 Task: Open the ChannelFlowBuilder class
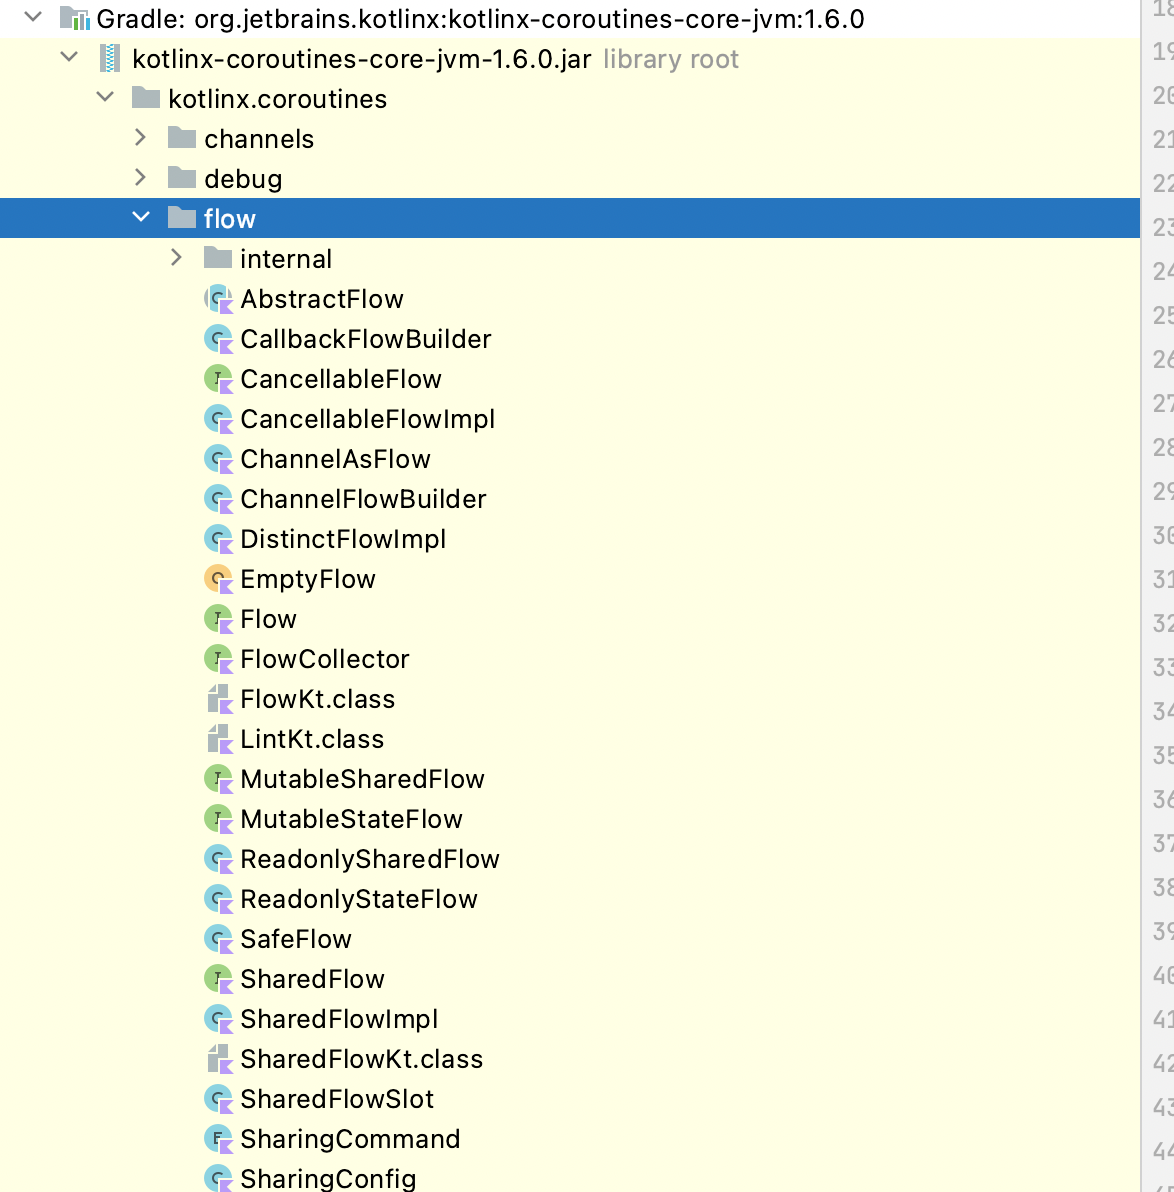click(x=363, y=499)
